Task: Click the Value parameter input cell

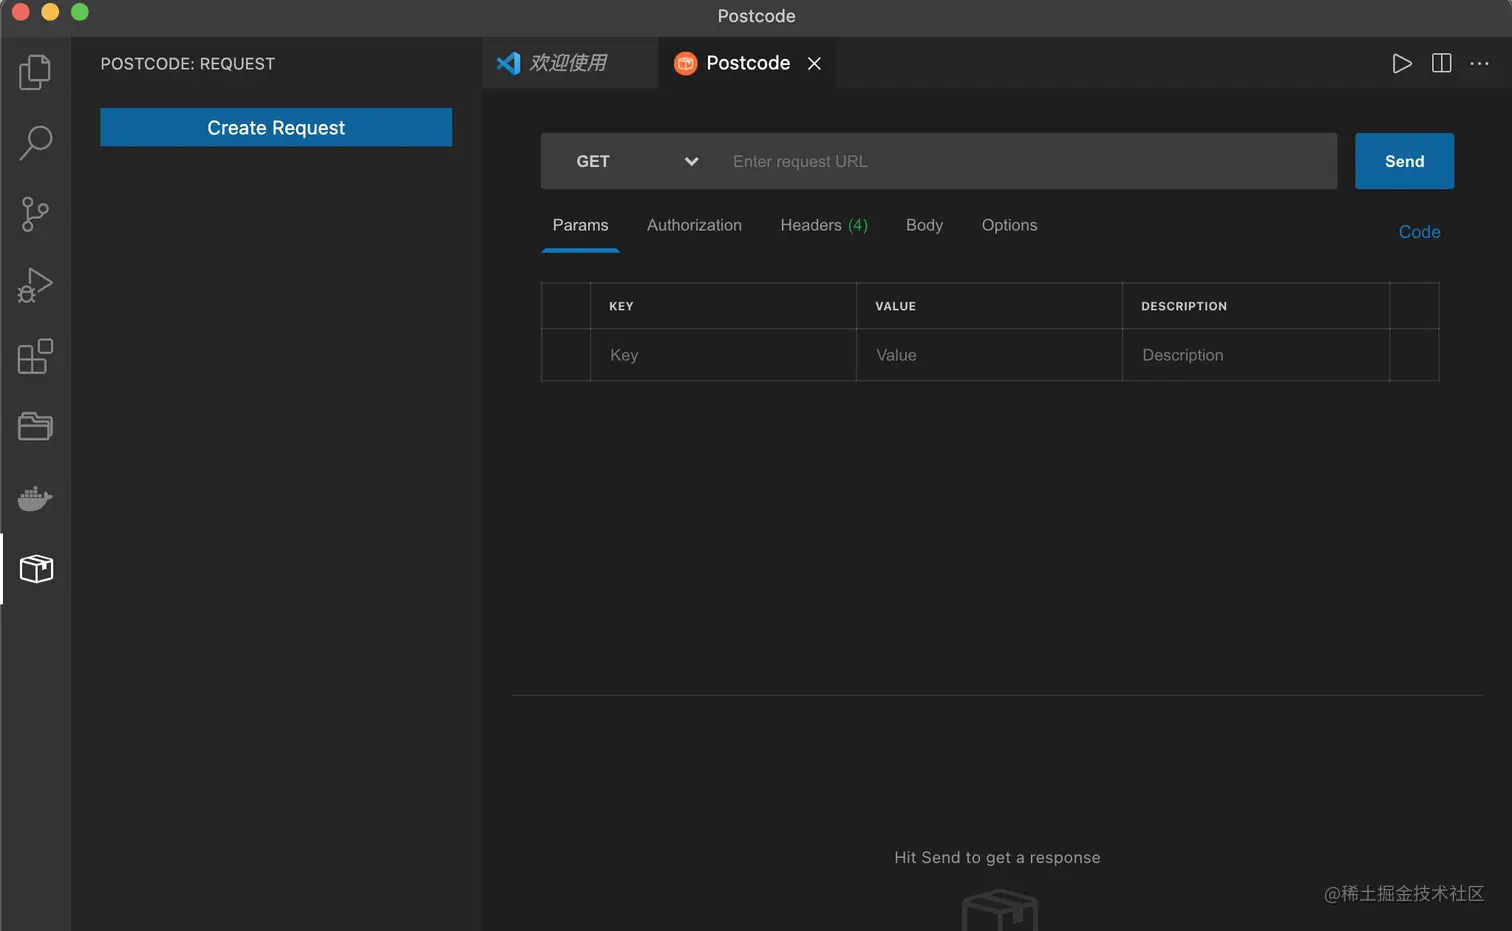Action: pos(989,355)
